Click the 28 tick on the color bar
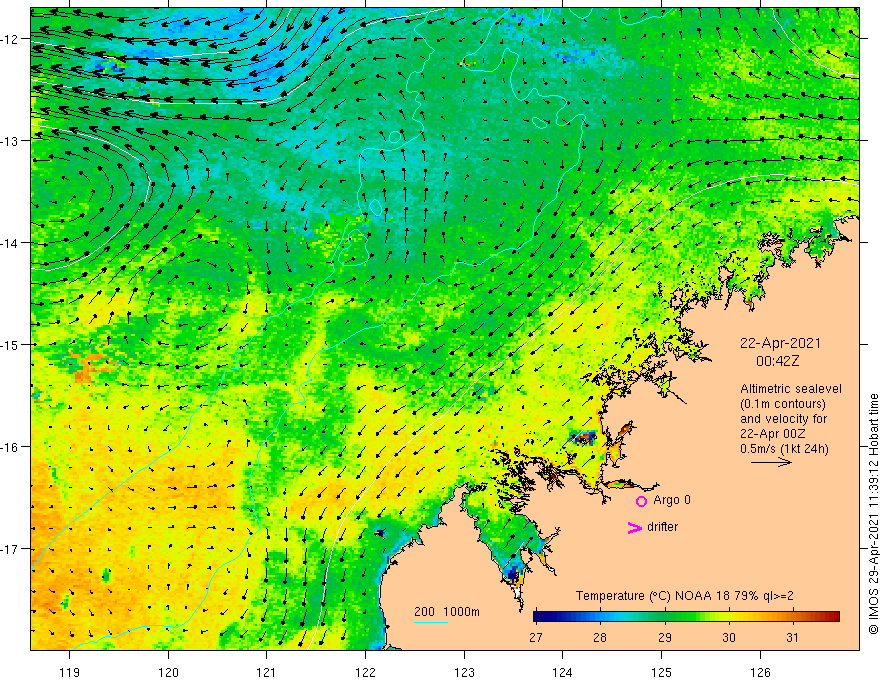This screenshot has height=680, width=880. (601, 637)
